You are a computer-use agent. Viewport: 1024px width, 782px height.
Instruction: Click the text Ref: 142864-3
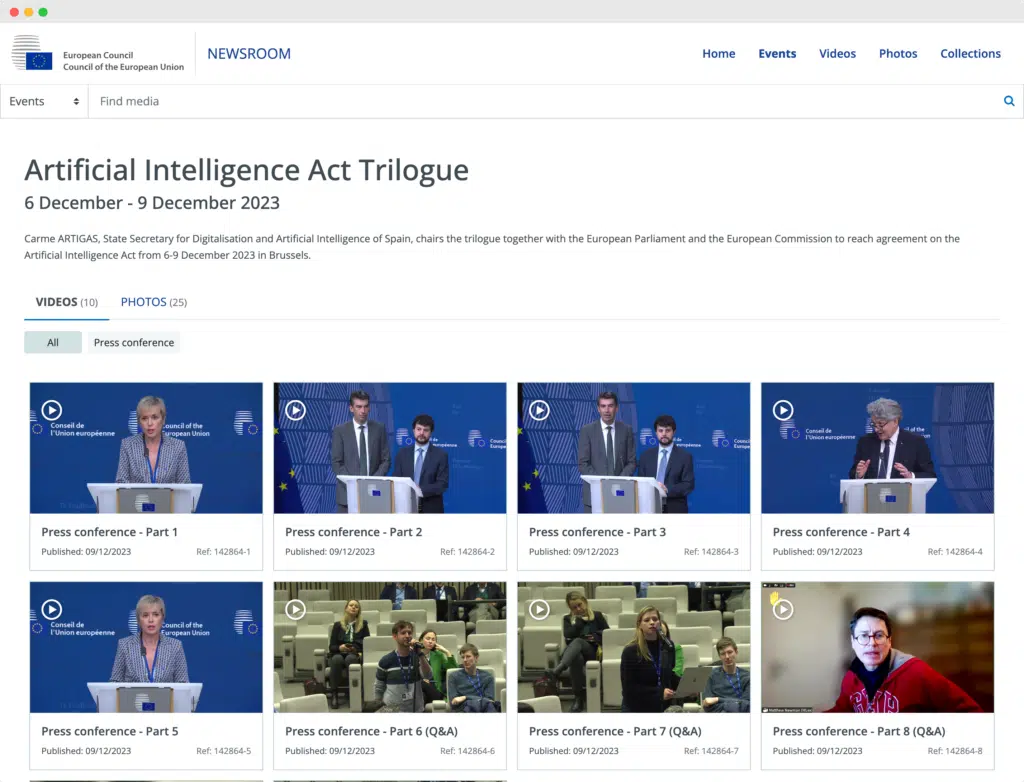click(x=711, y=551)
